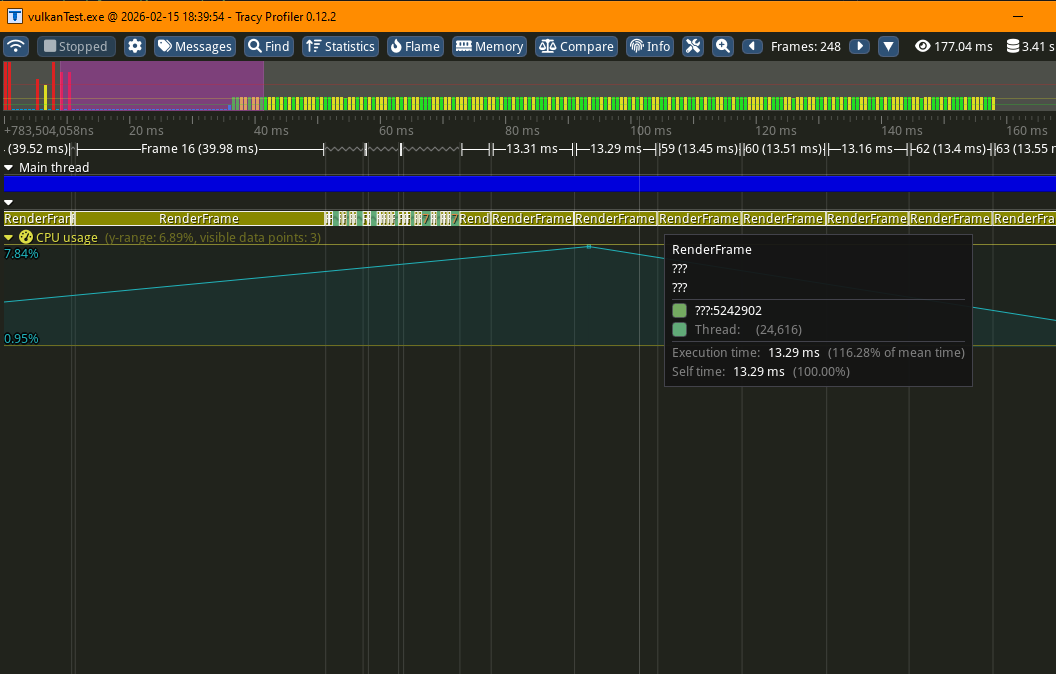Collapse the unnamed thread expander arrow
This screenshot has width=1056, height=674.
[9, 202]
